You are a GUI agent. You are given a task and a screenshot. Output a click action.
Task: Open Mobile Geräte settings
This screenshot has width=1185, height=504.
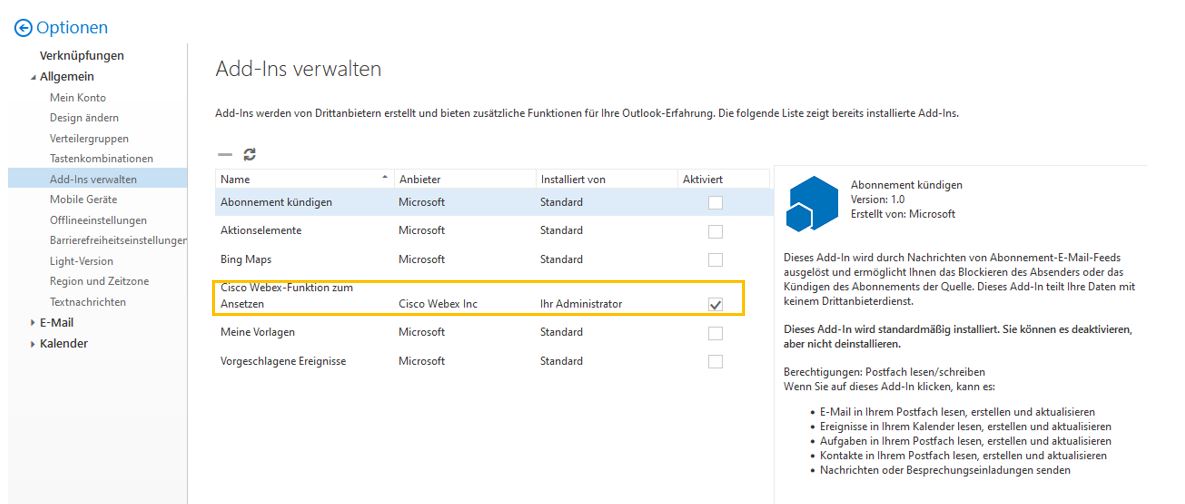tap(83, 200)
